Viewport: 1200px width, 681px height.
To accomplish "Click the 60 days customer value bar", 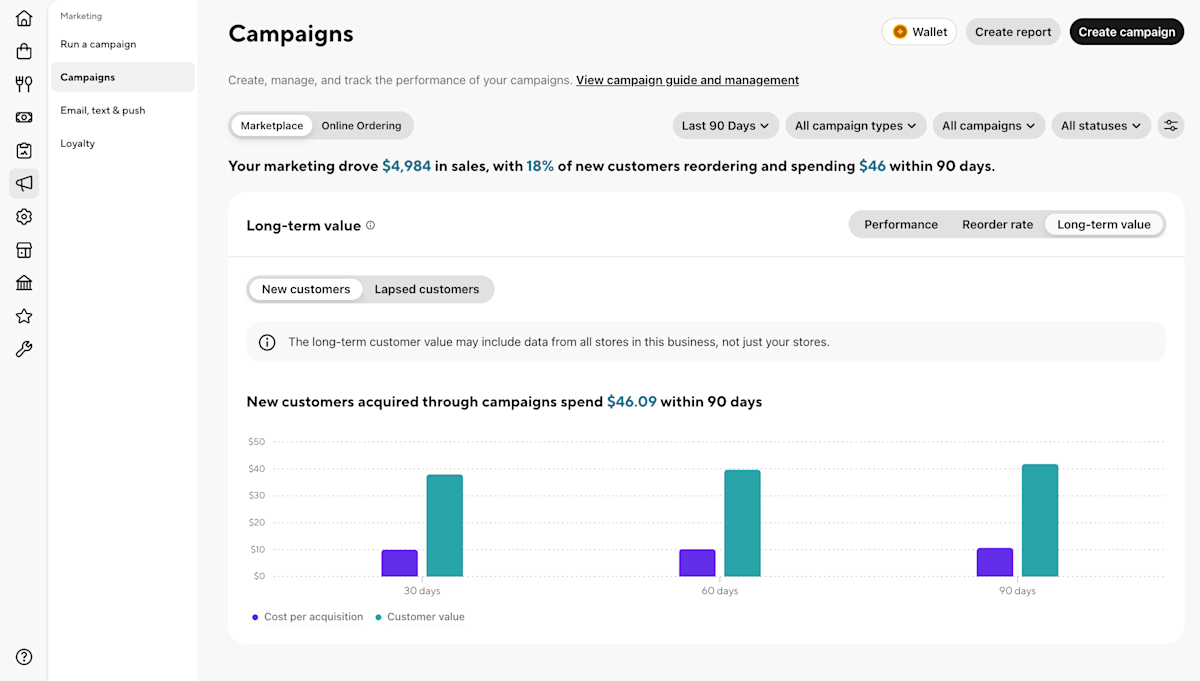I will pos(742,523).
